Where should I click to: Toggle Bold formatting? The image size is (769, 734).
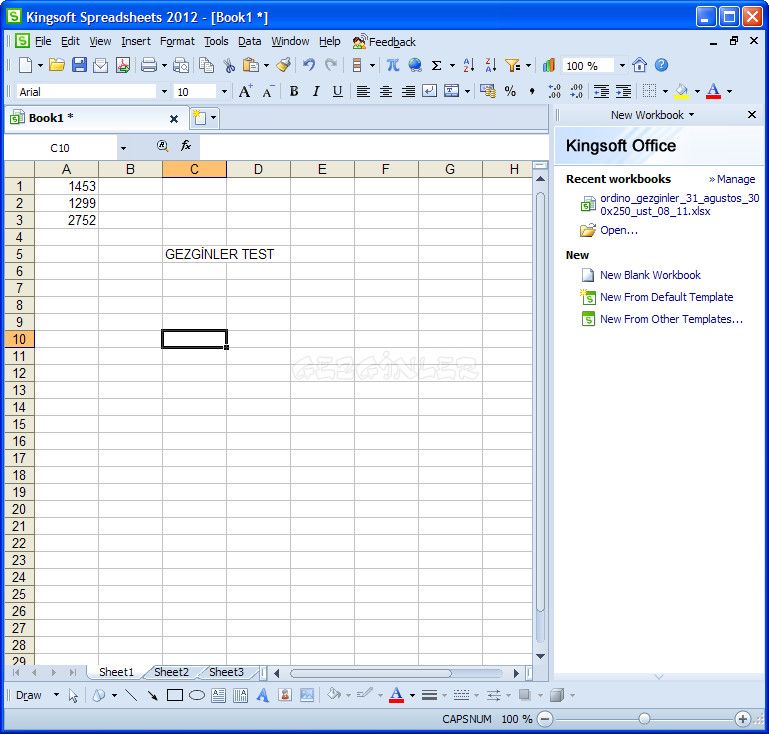click(294, 91)
